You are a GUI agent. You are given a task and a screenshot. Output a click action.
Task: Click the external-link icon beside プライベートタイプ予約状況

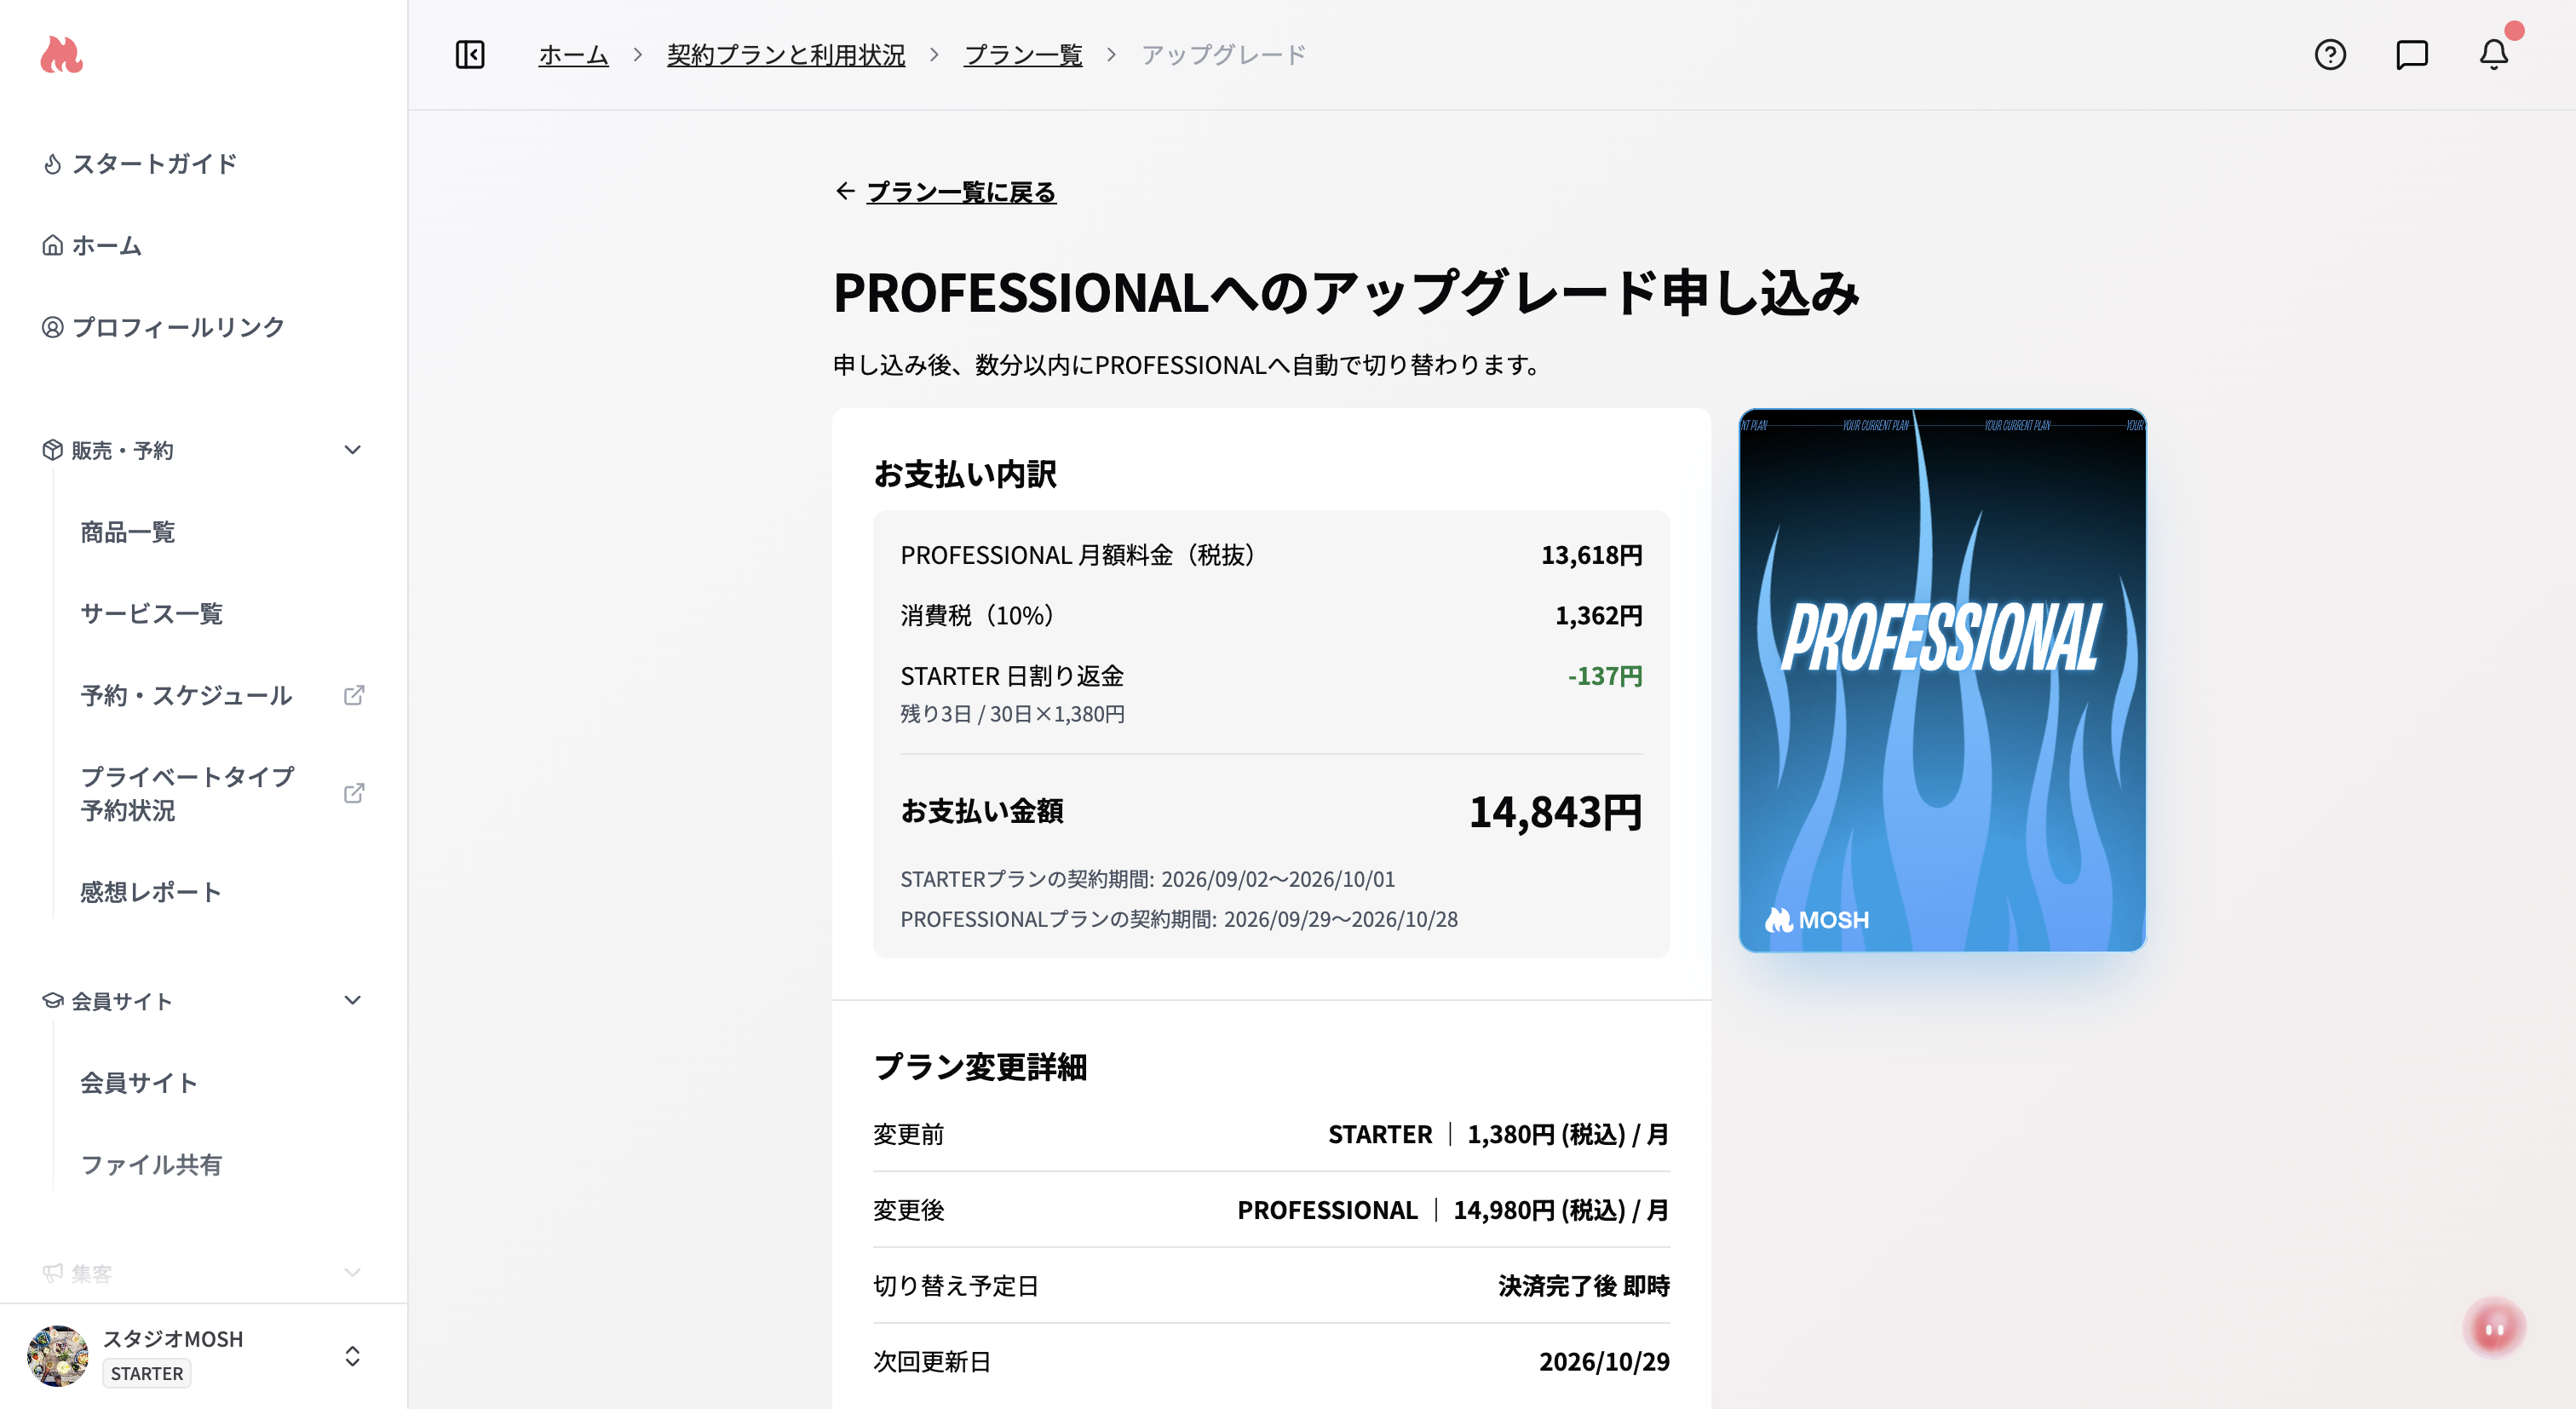354,793
